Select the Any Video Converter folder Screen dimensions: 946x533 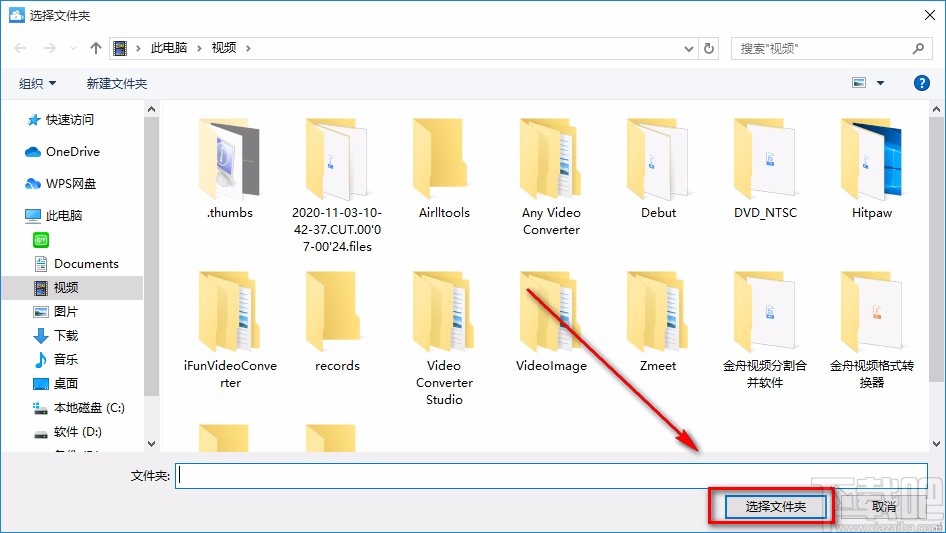[551, 177]
